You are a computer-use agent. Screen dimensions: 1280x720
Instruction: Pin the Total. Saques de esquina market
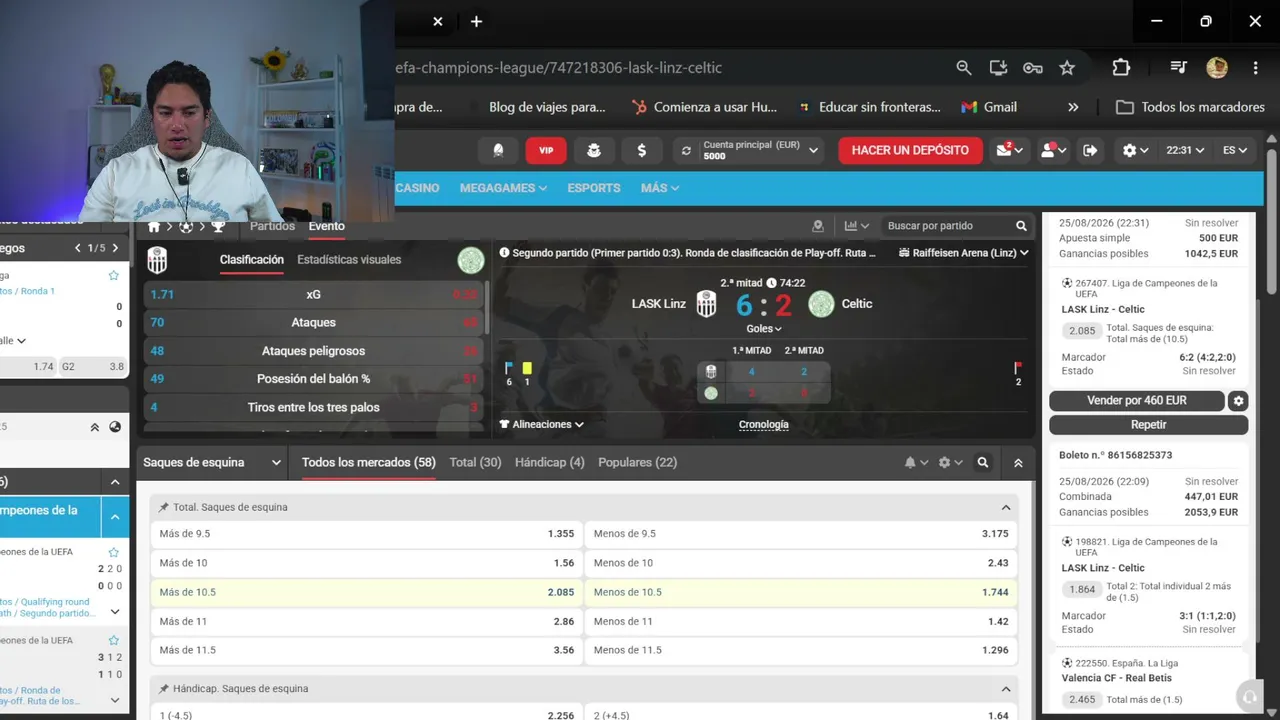point(164,507)
